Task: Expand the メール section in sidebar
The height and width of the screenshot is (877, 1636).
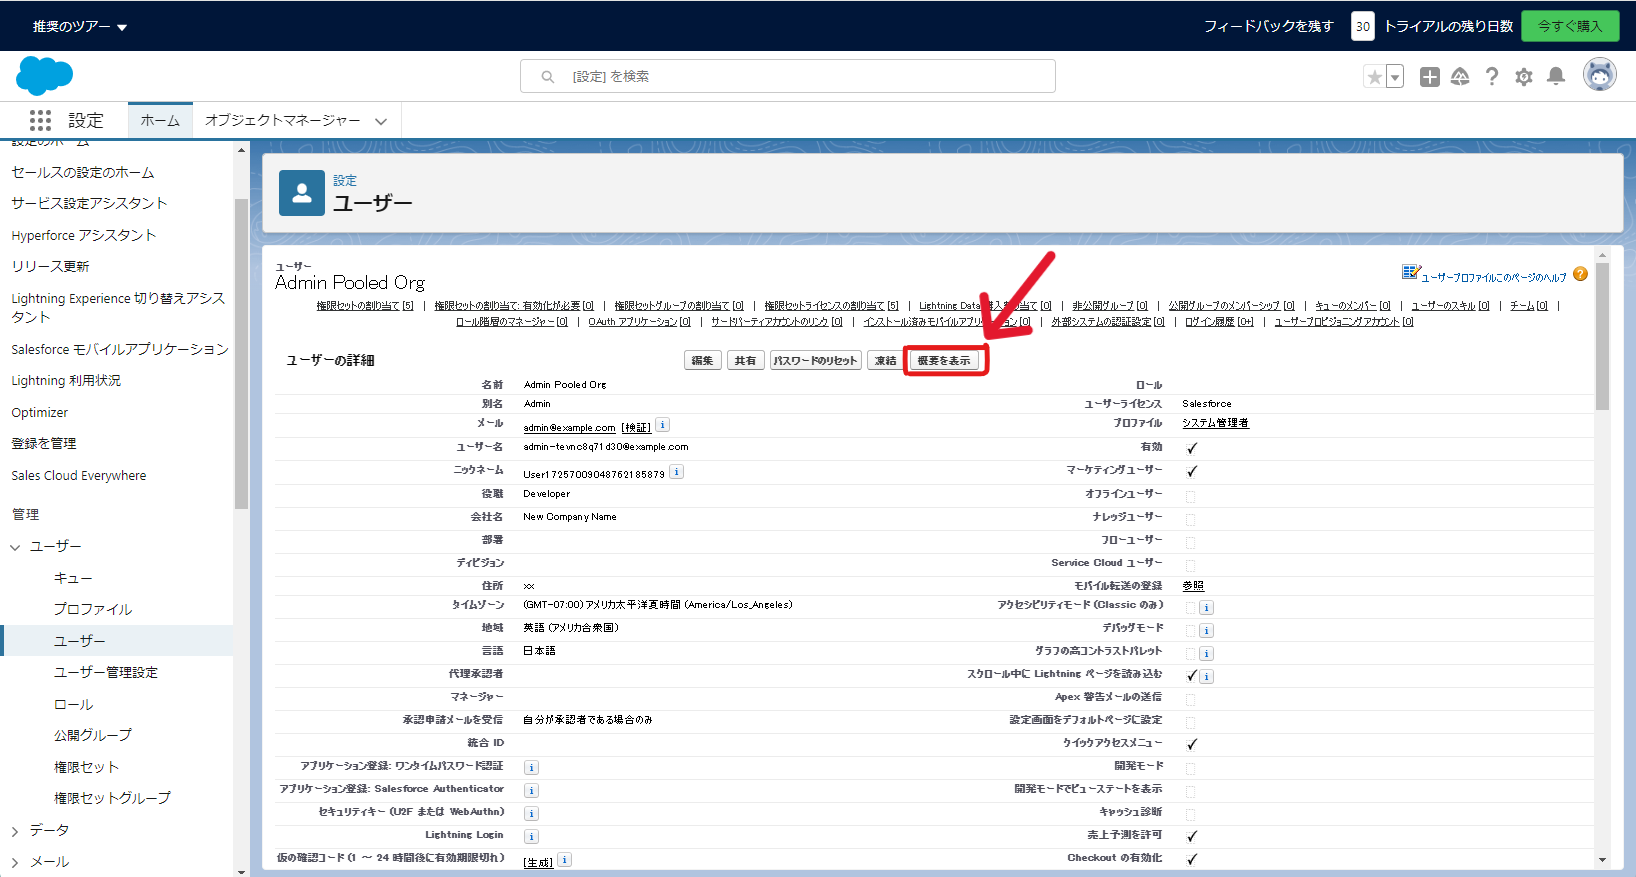Action: pos(15,862)
